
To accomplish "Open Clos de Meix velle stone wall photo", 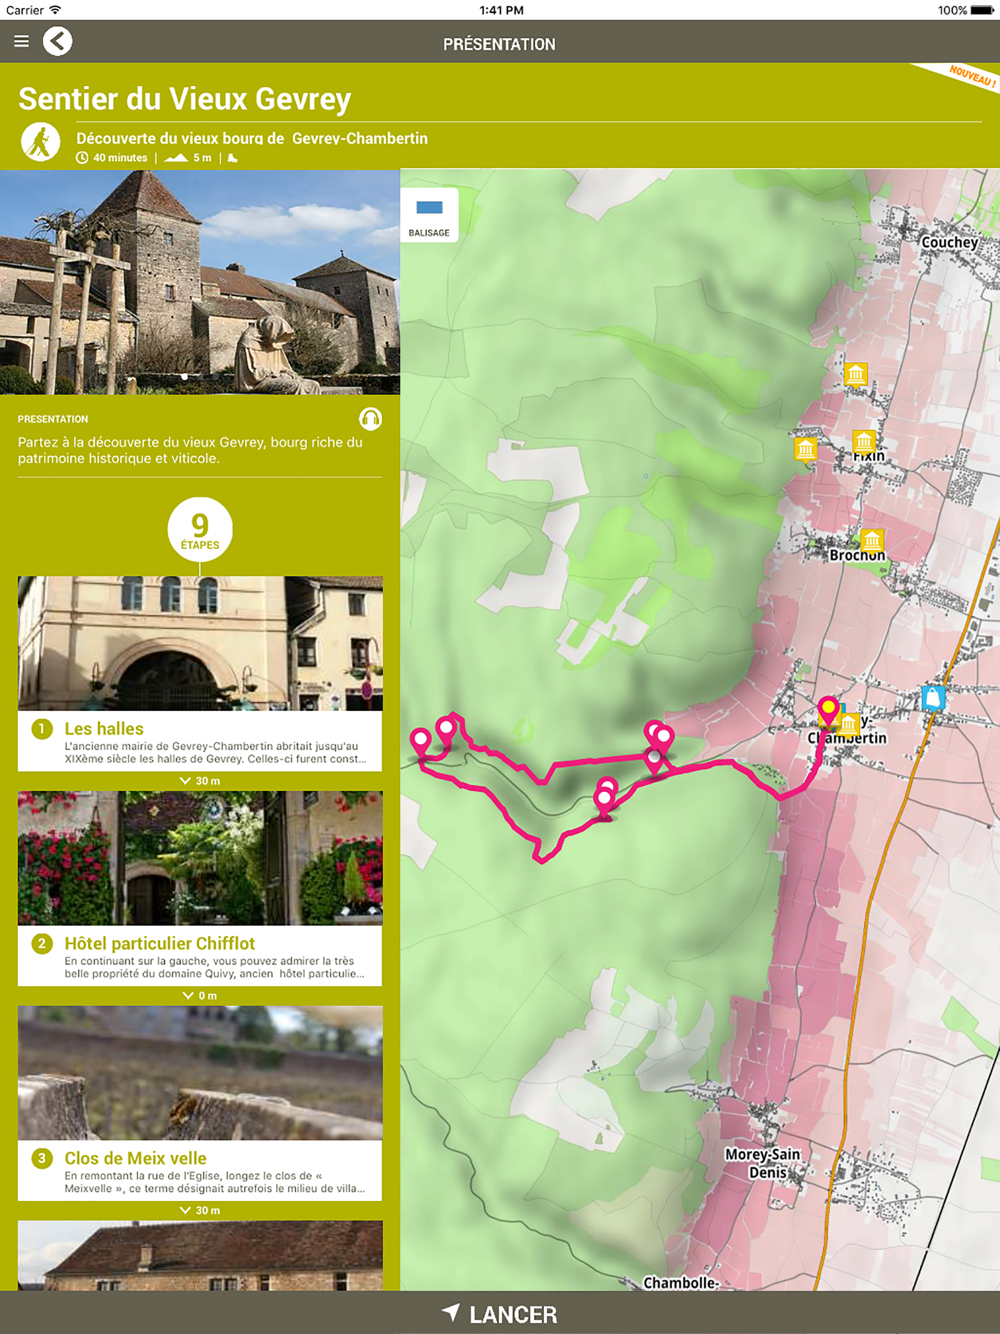I will point(200,1074).
